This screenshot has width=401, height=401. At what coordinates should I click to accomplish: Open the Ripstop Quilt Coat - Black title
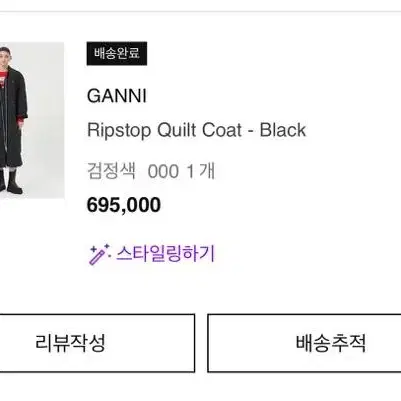coord(196,130)
